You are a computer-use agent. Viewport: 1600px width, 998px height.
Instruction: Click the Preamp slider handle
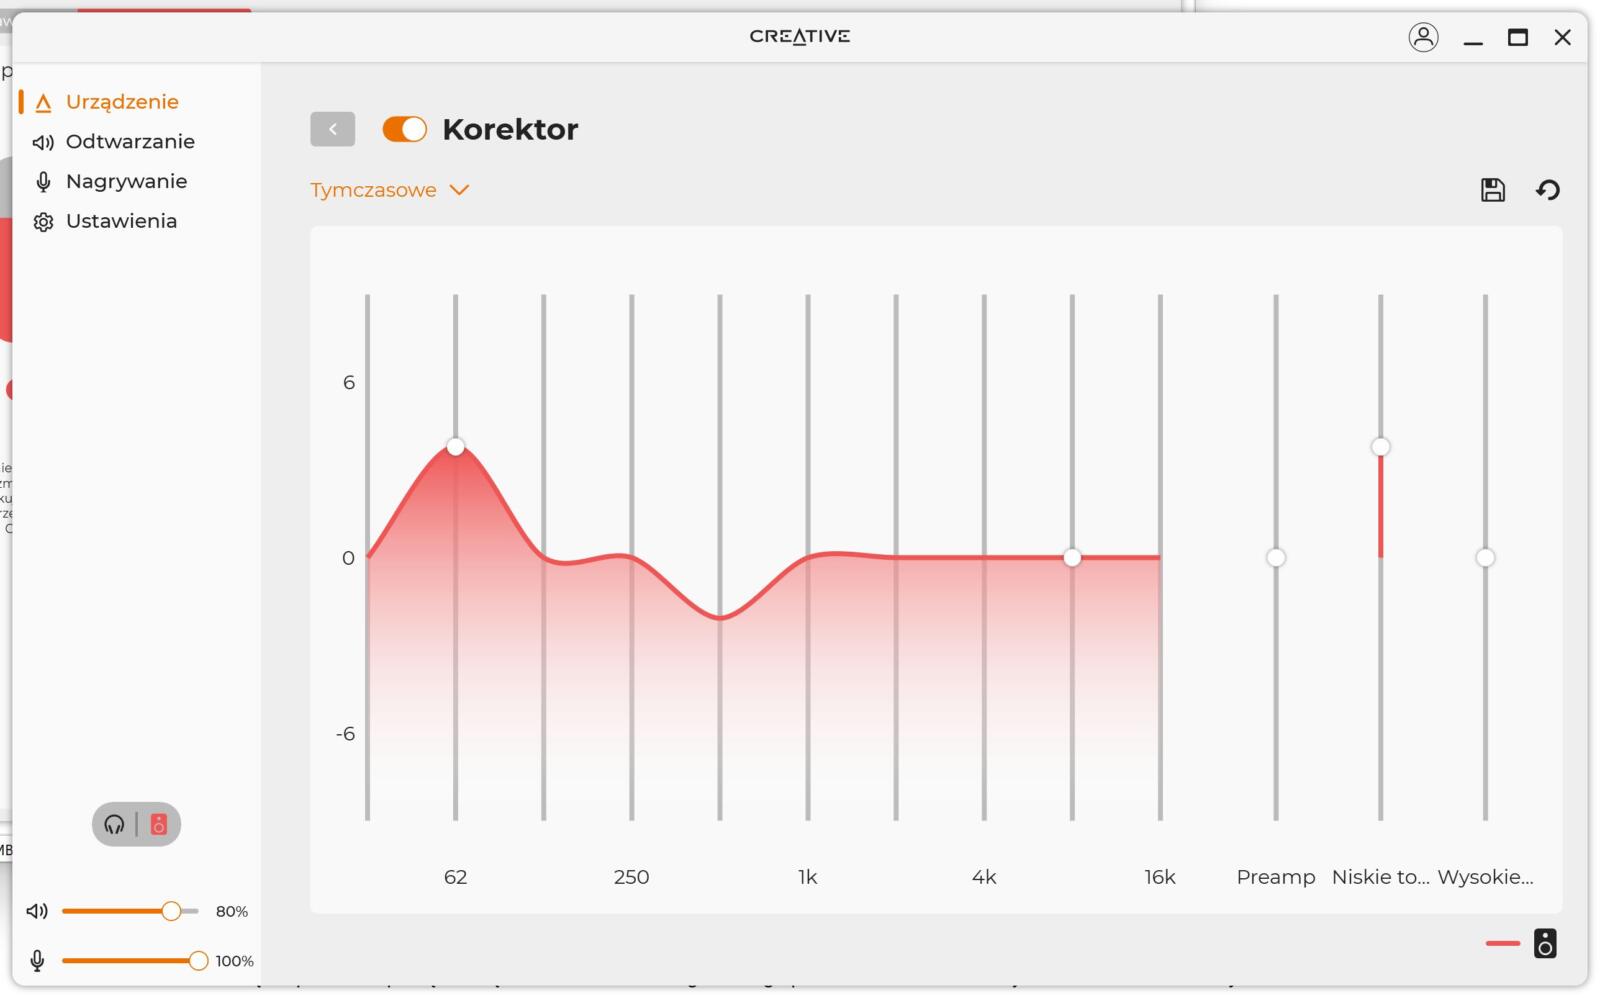(1276, 558)
